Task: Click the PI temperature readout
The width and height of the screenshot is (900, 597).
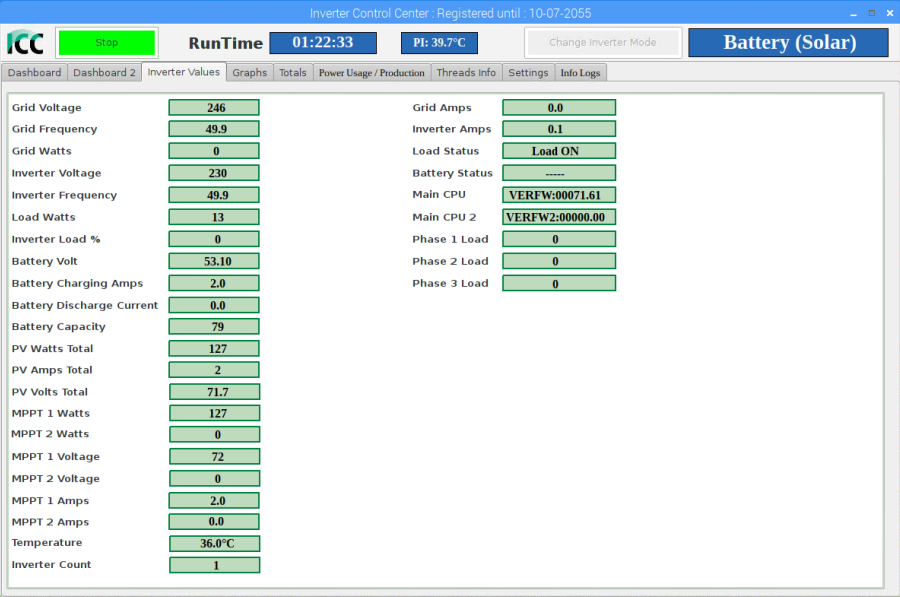Action: (x=439, y=43)
